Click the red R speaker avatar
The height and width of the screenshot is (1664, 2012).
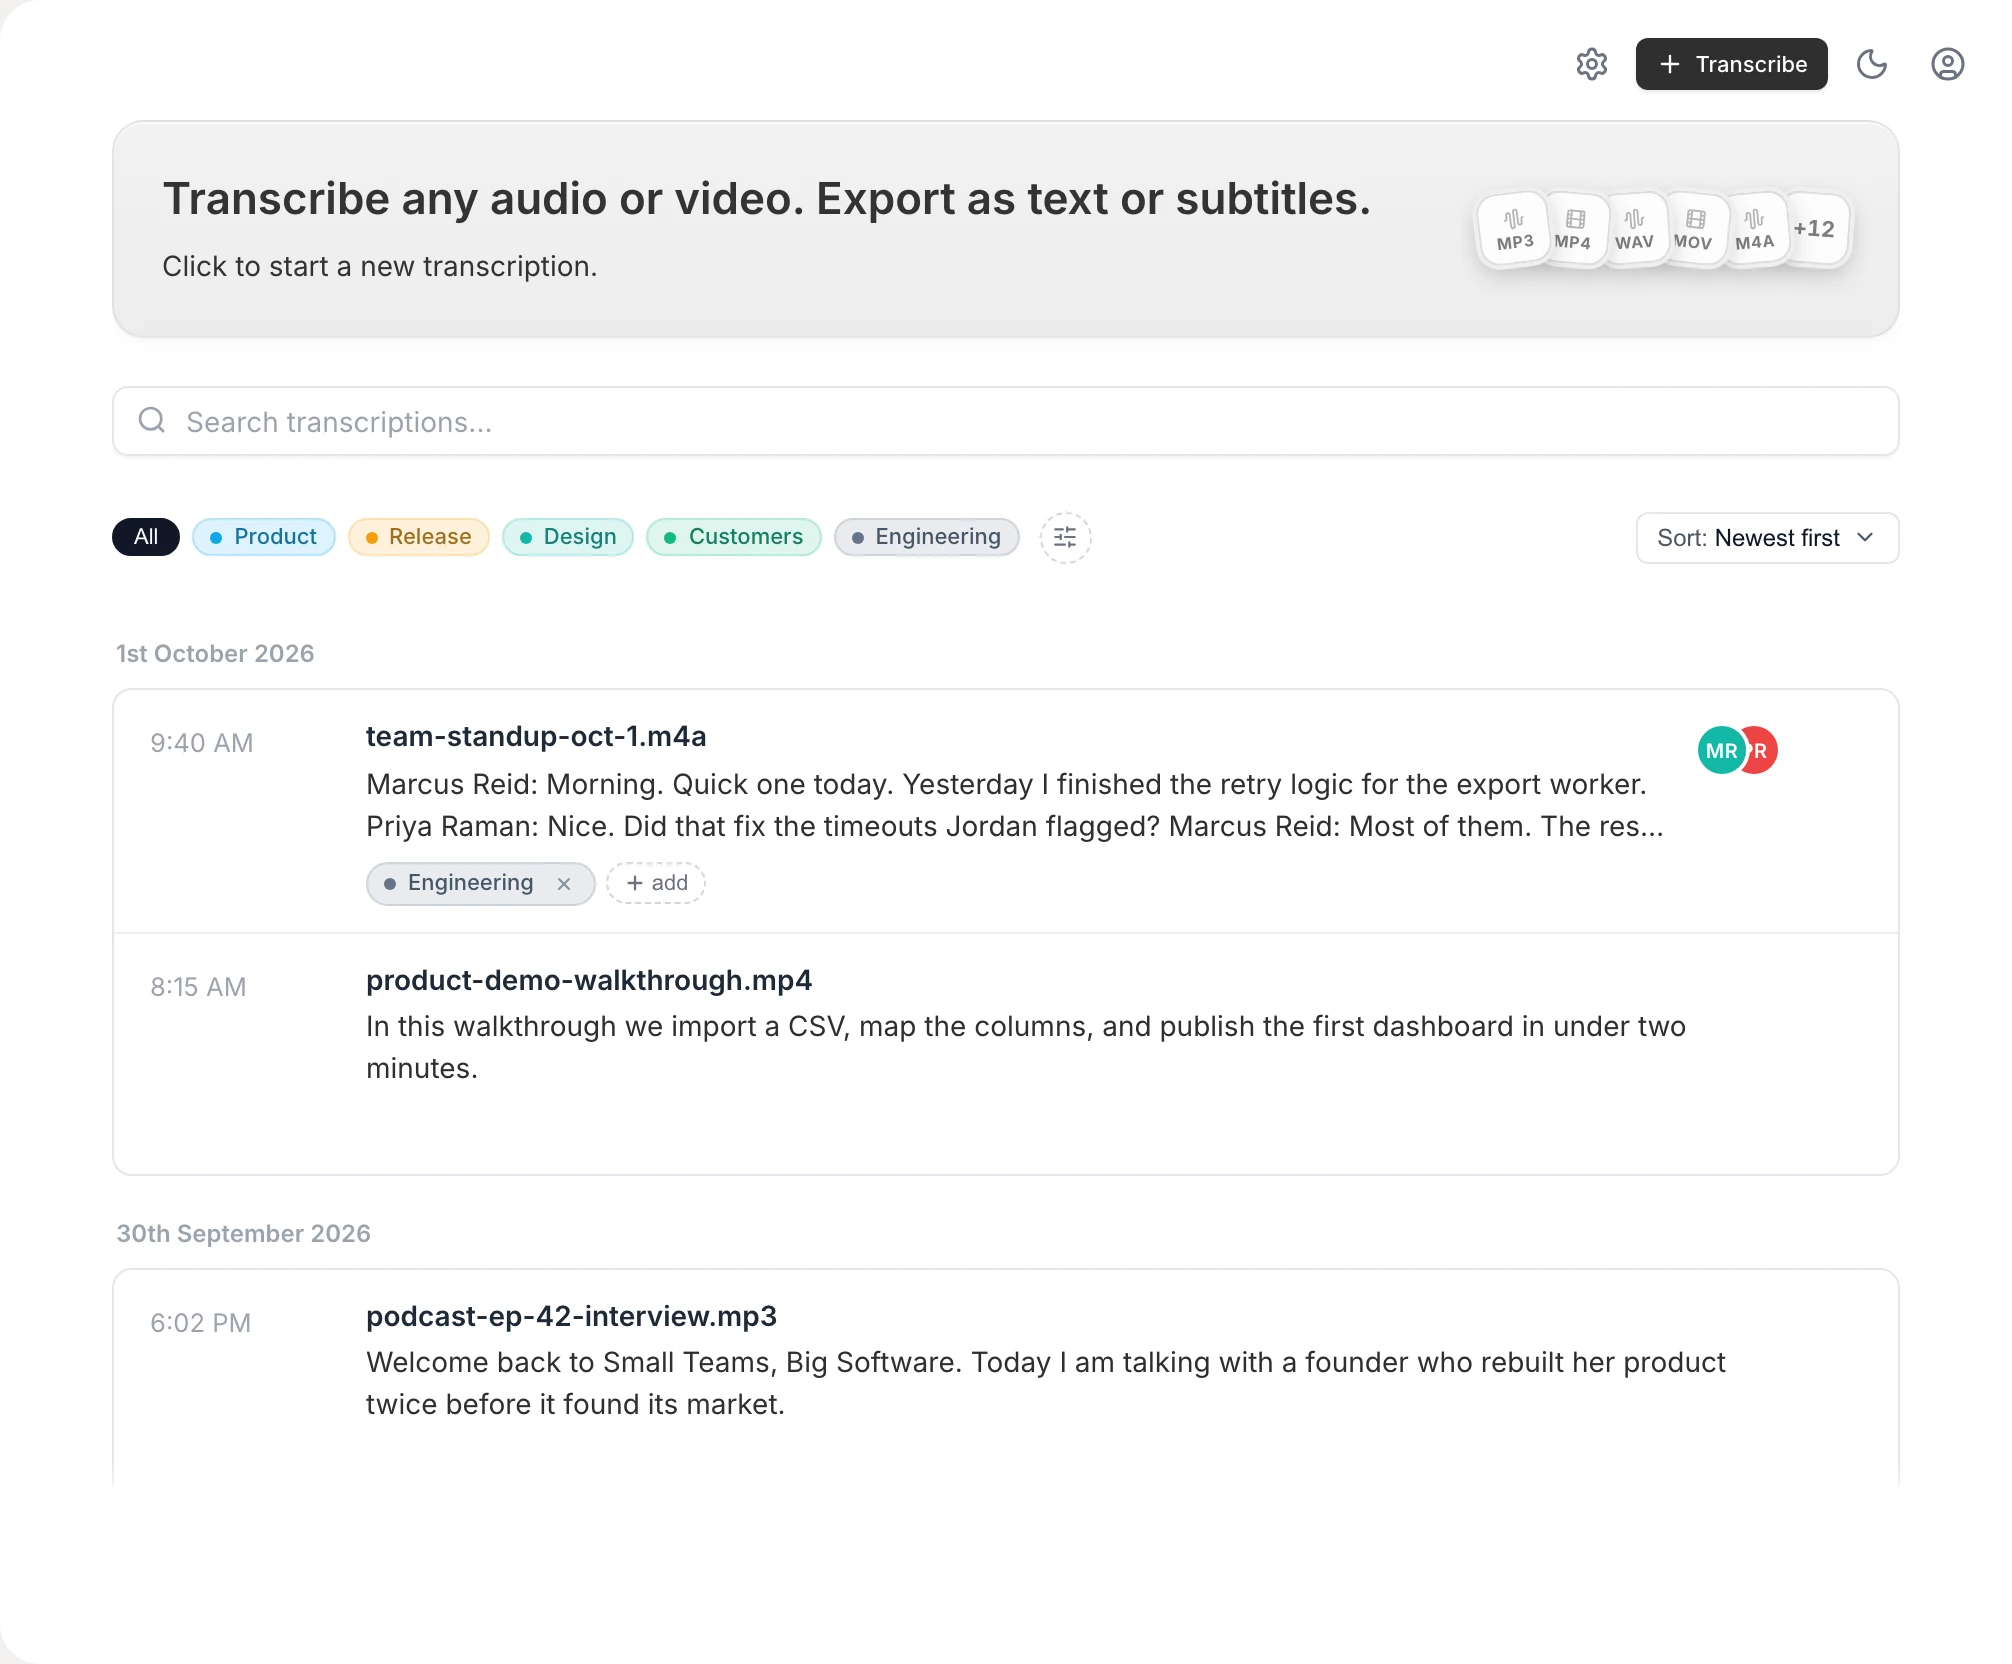click(x=1763, y=751)
